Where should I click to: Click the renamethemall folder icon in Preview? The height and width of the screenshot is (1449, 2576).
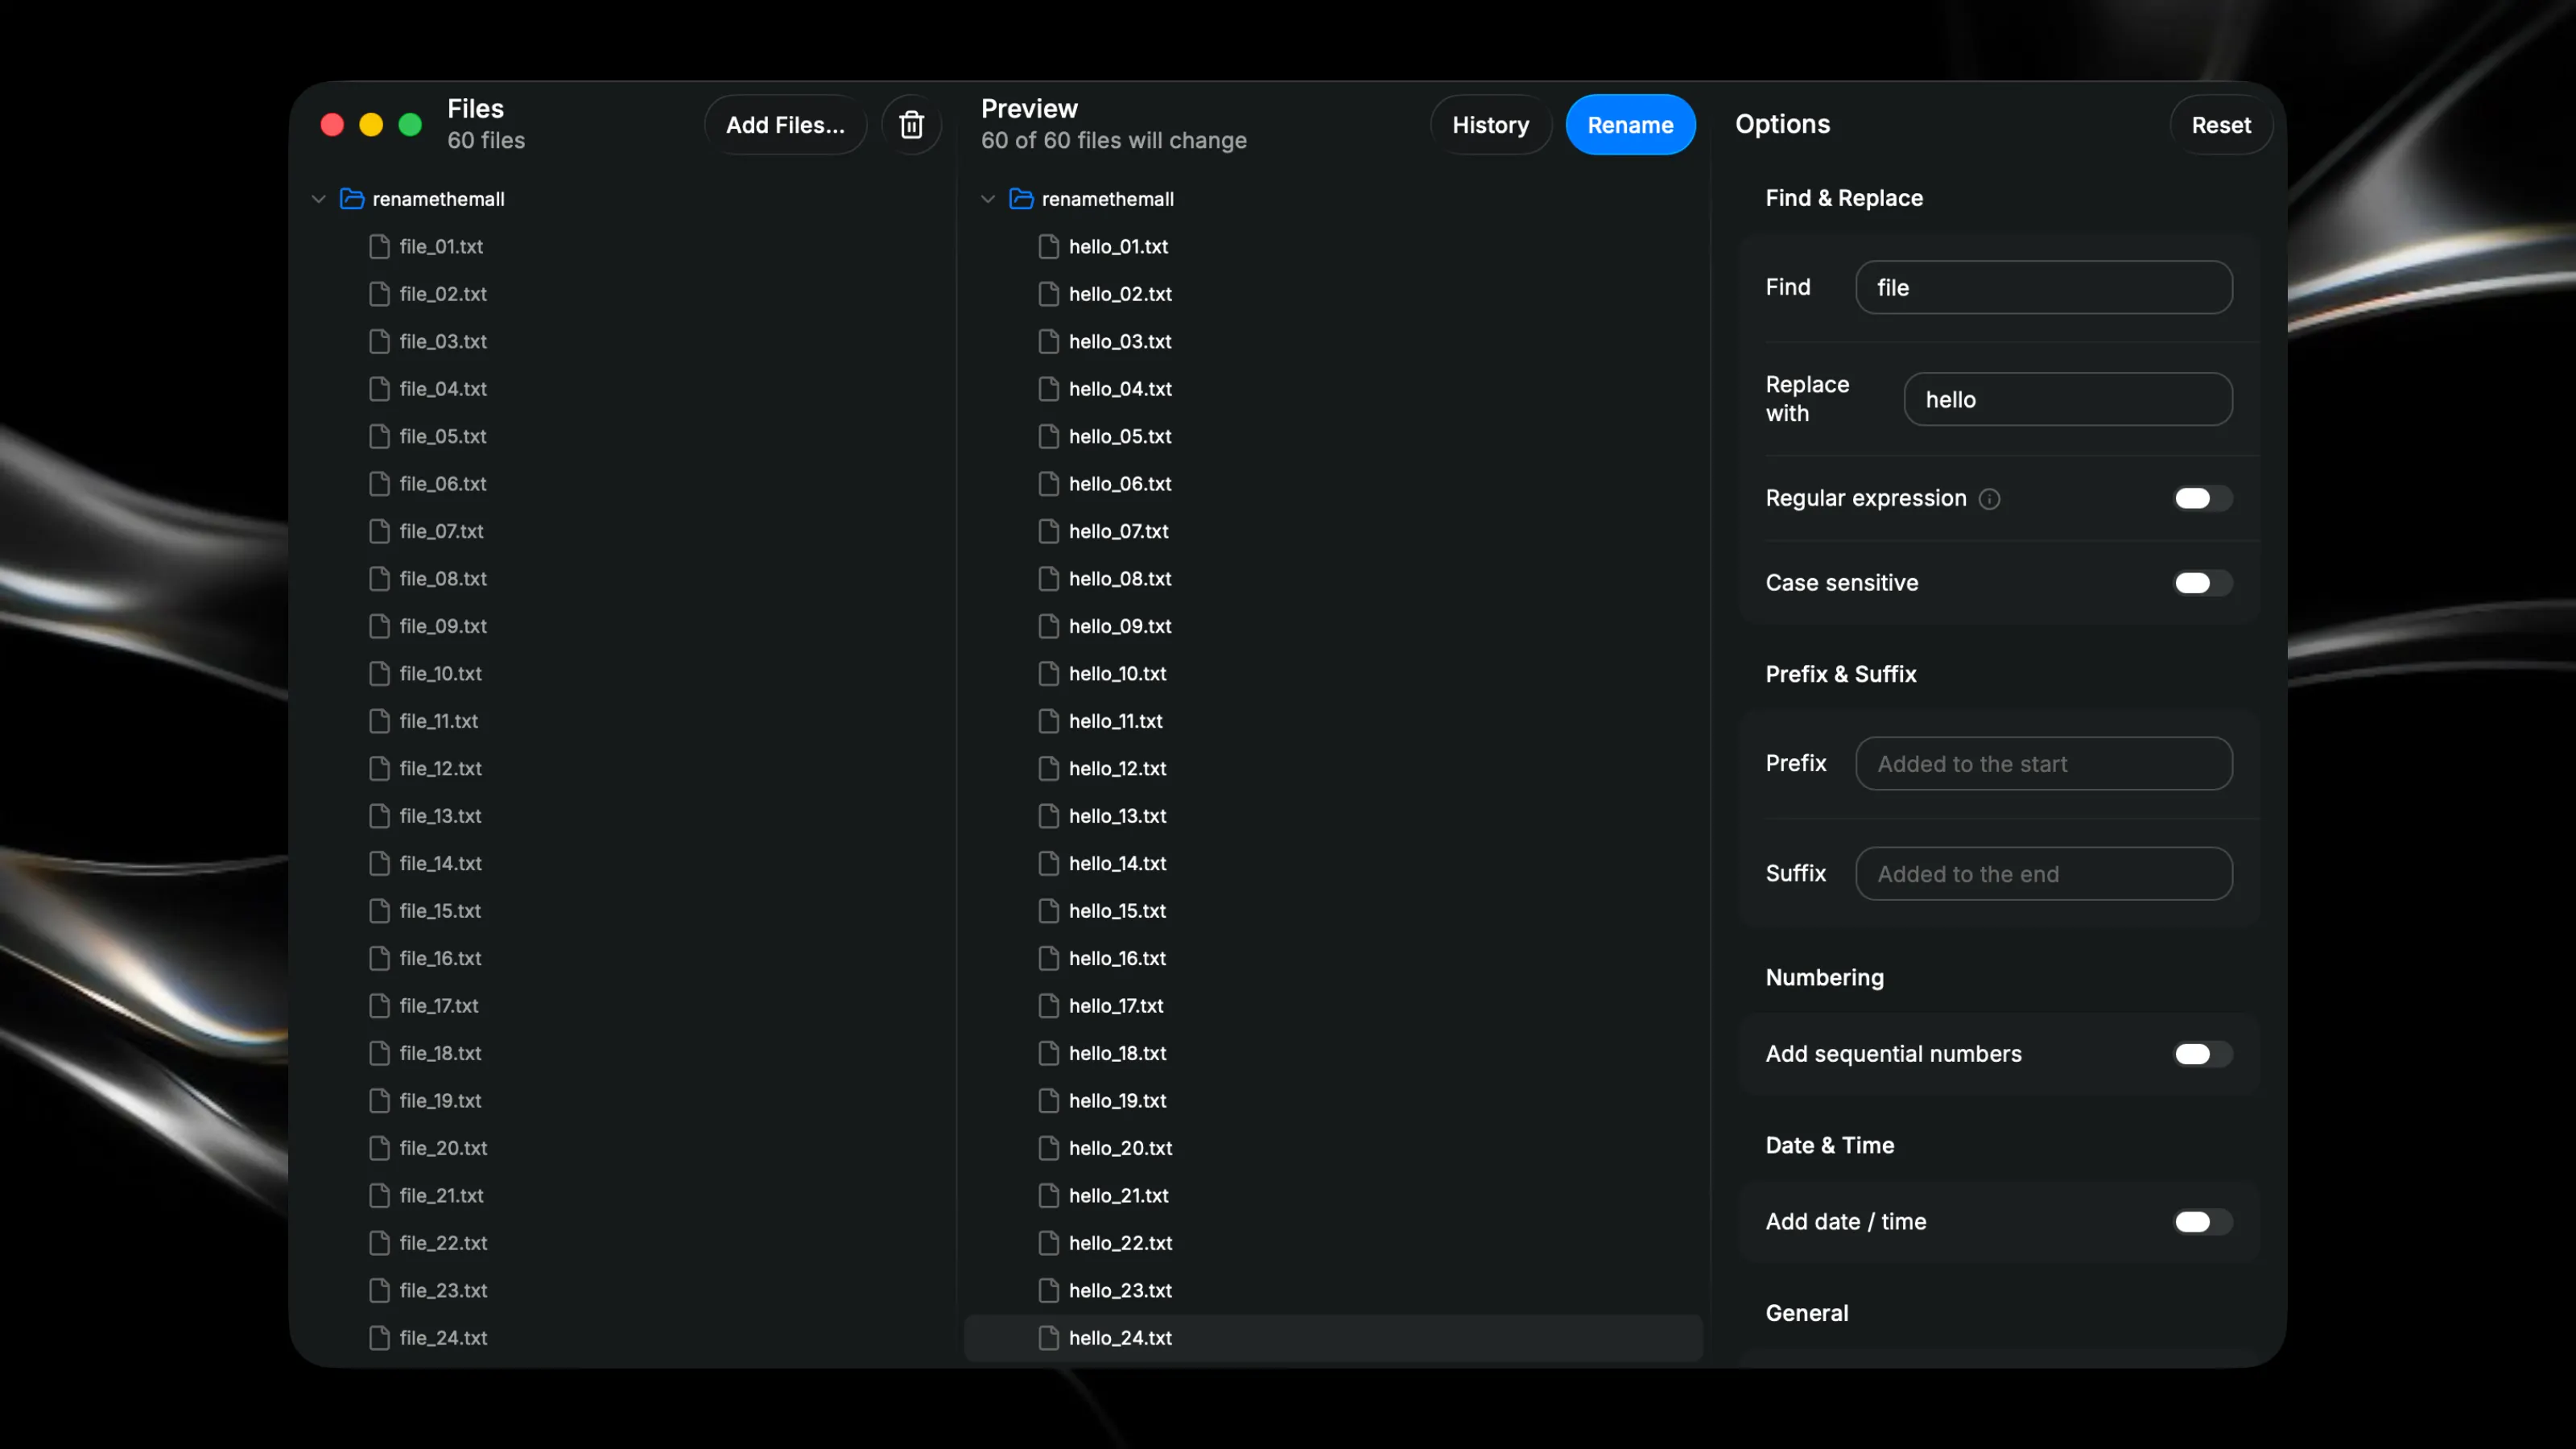coord(1021,199)
